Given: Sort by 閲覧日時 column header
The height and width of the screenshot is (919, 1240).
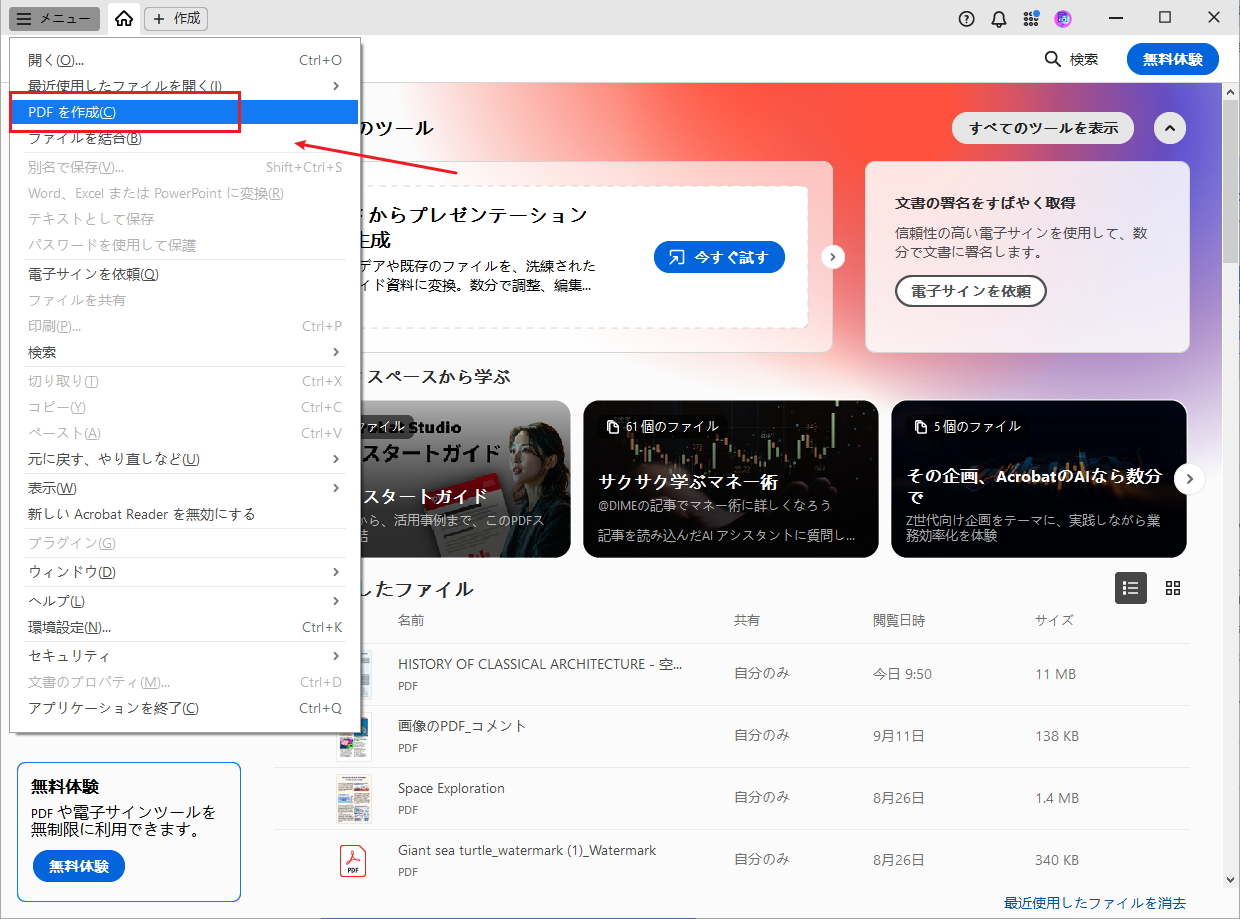Looking at the screenshot, I should [x=899, y=620].
